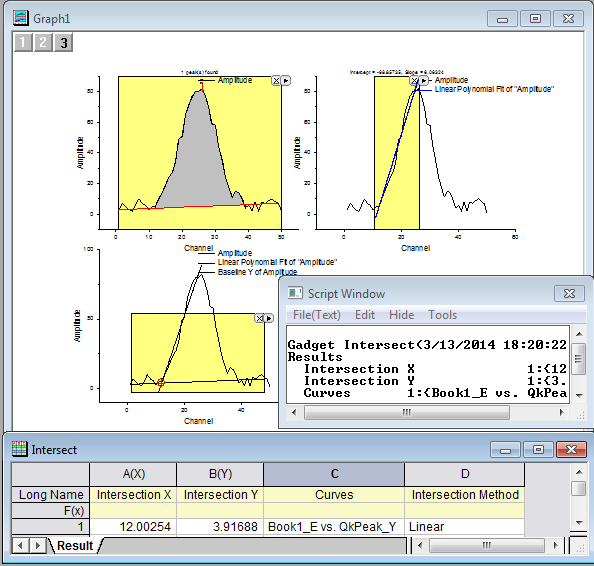The image size is (594, 566).
Task: Select layer 1 button in Graph1
Action: click(23, 42)
